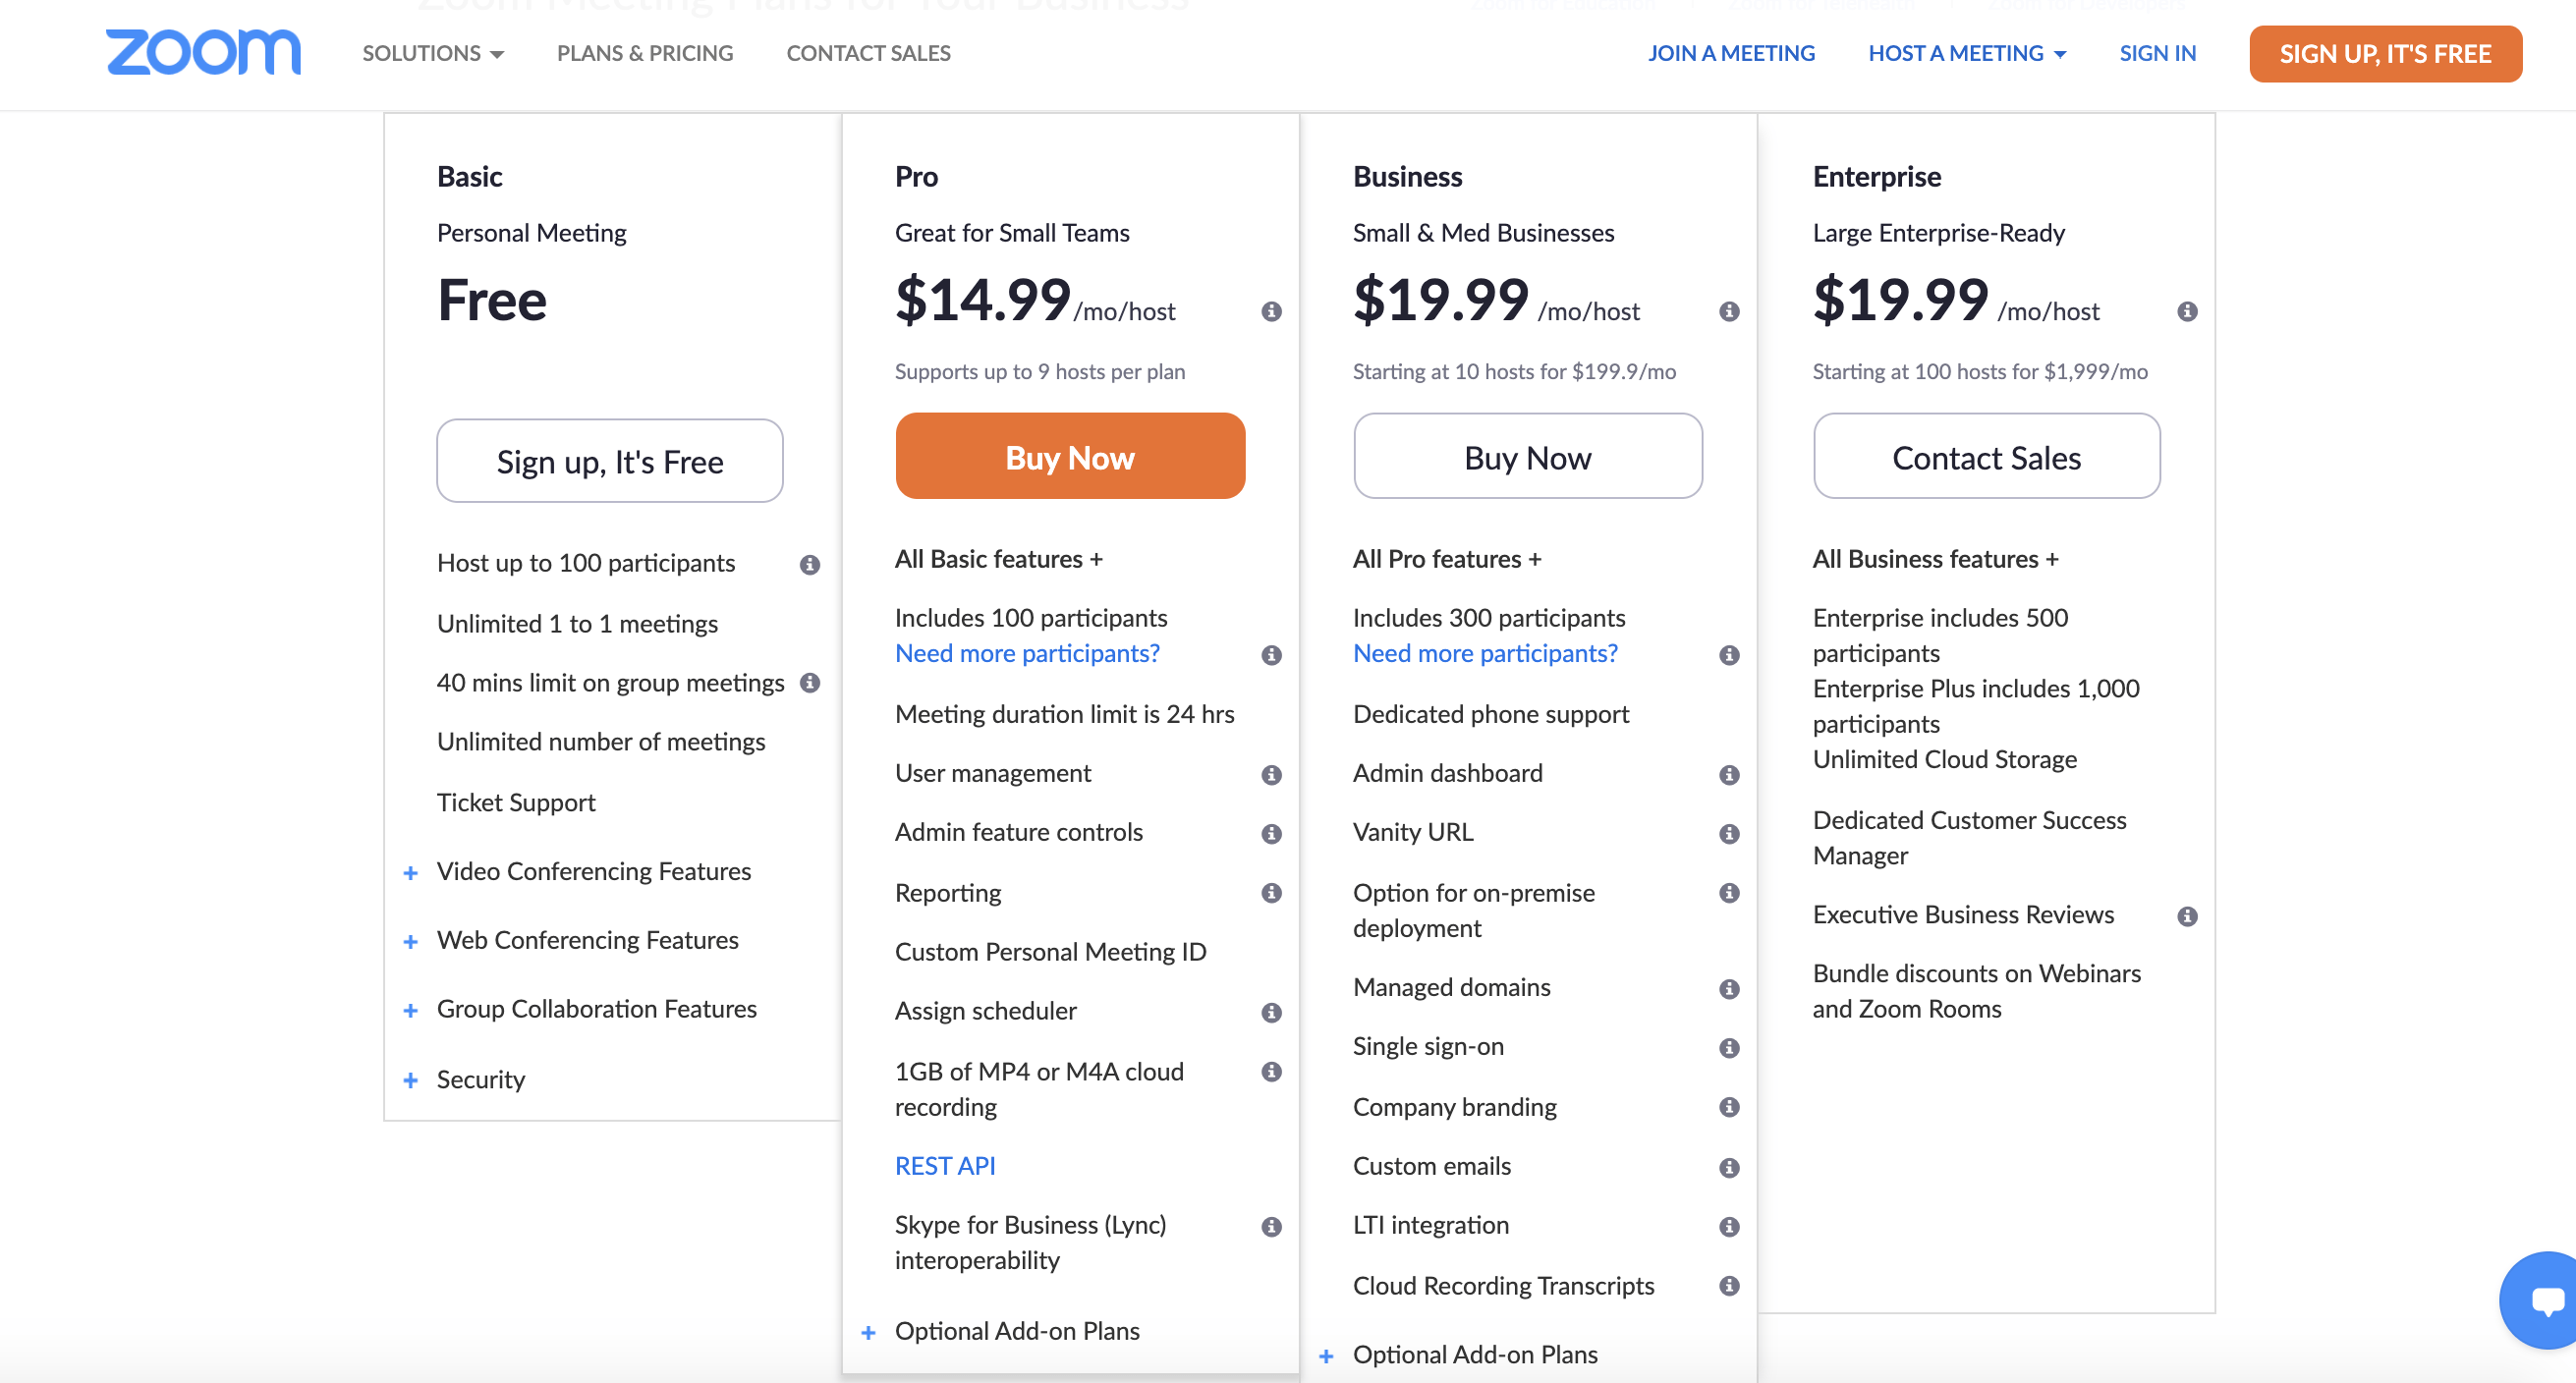Image resolution: width=2576 pixels, height=1383 pixels.
Task: Click info icon for Executive Business Reviews
Action: tap(2187, 916)
